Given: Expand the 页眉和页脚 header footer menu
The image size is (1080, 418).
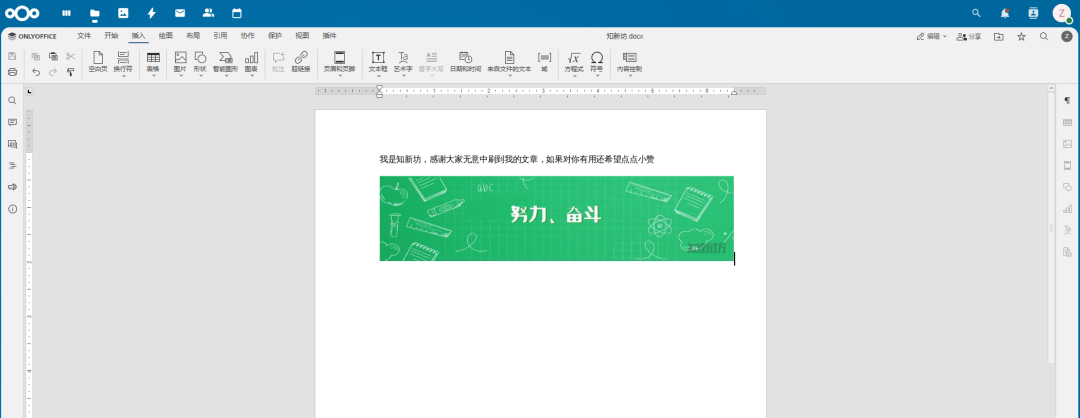Looking at the screenshot, I should click(340, 76).
